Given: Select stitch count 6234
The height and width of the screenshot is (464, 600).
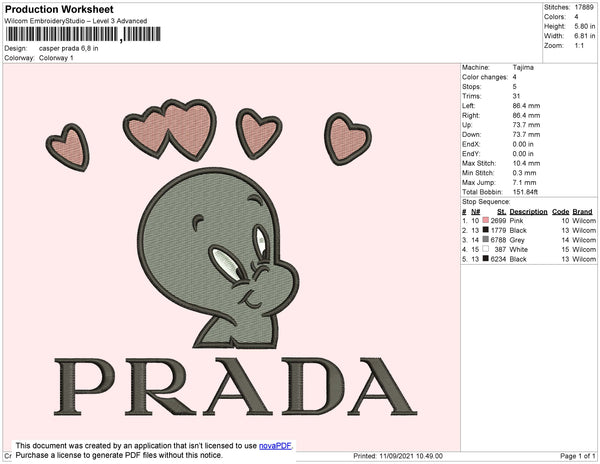Looking at the screenshot, I should coord(498,259).
